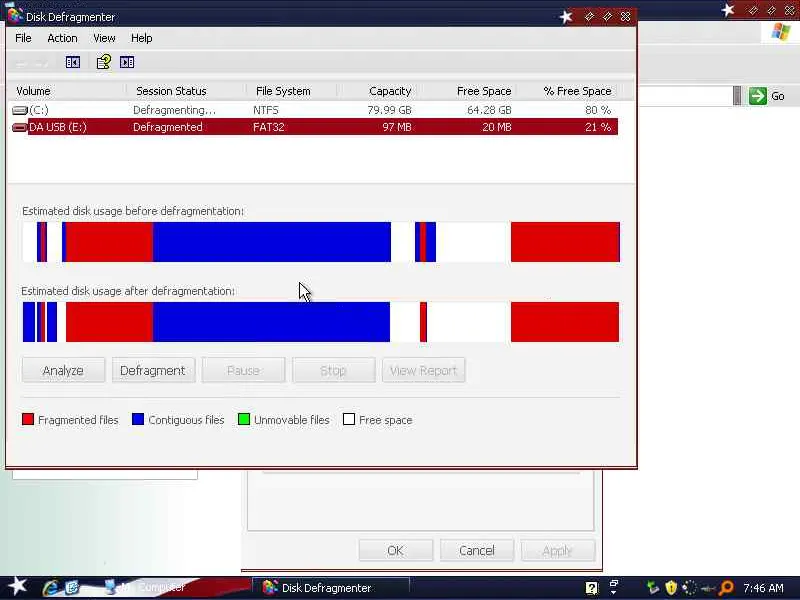The height and width of the screenshot is (600, 800).
Task: Click Cancel in the background dialog
Action: coord(477,551)
